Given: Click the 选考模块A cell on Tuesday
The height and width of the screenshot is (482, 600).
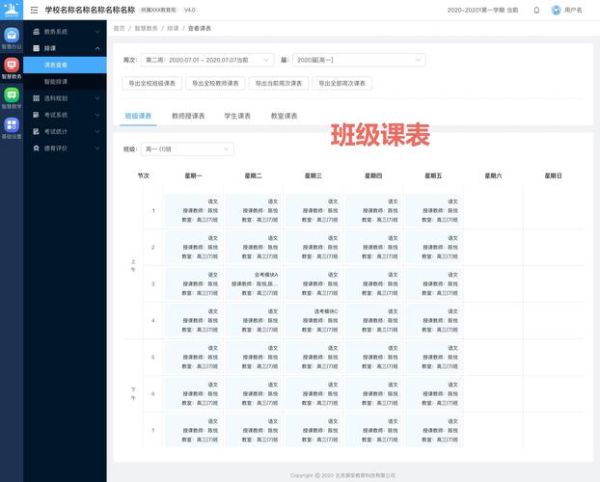Looking at the screenshot, I should tap(253, 284).
